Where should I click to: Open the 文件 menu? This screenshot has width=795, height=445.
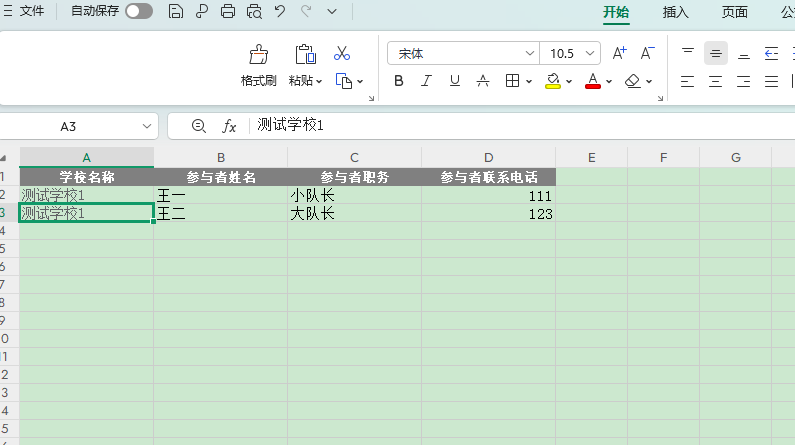click(24, 12)
